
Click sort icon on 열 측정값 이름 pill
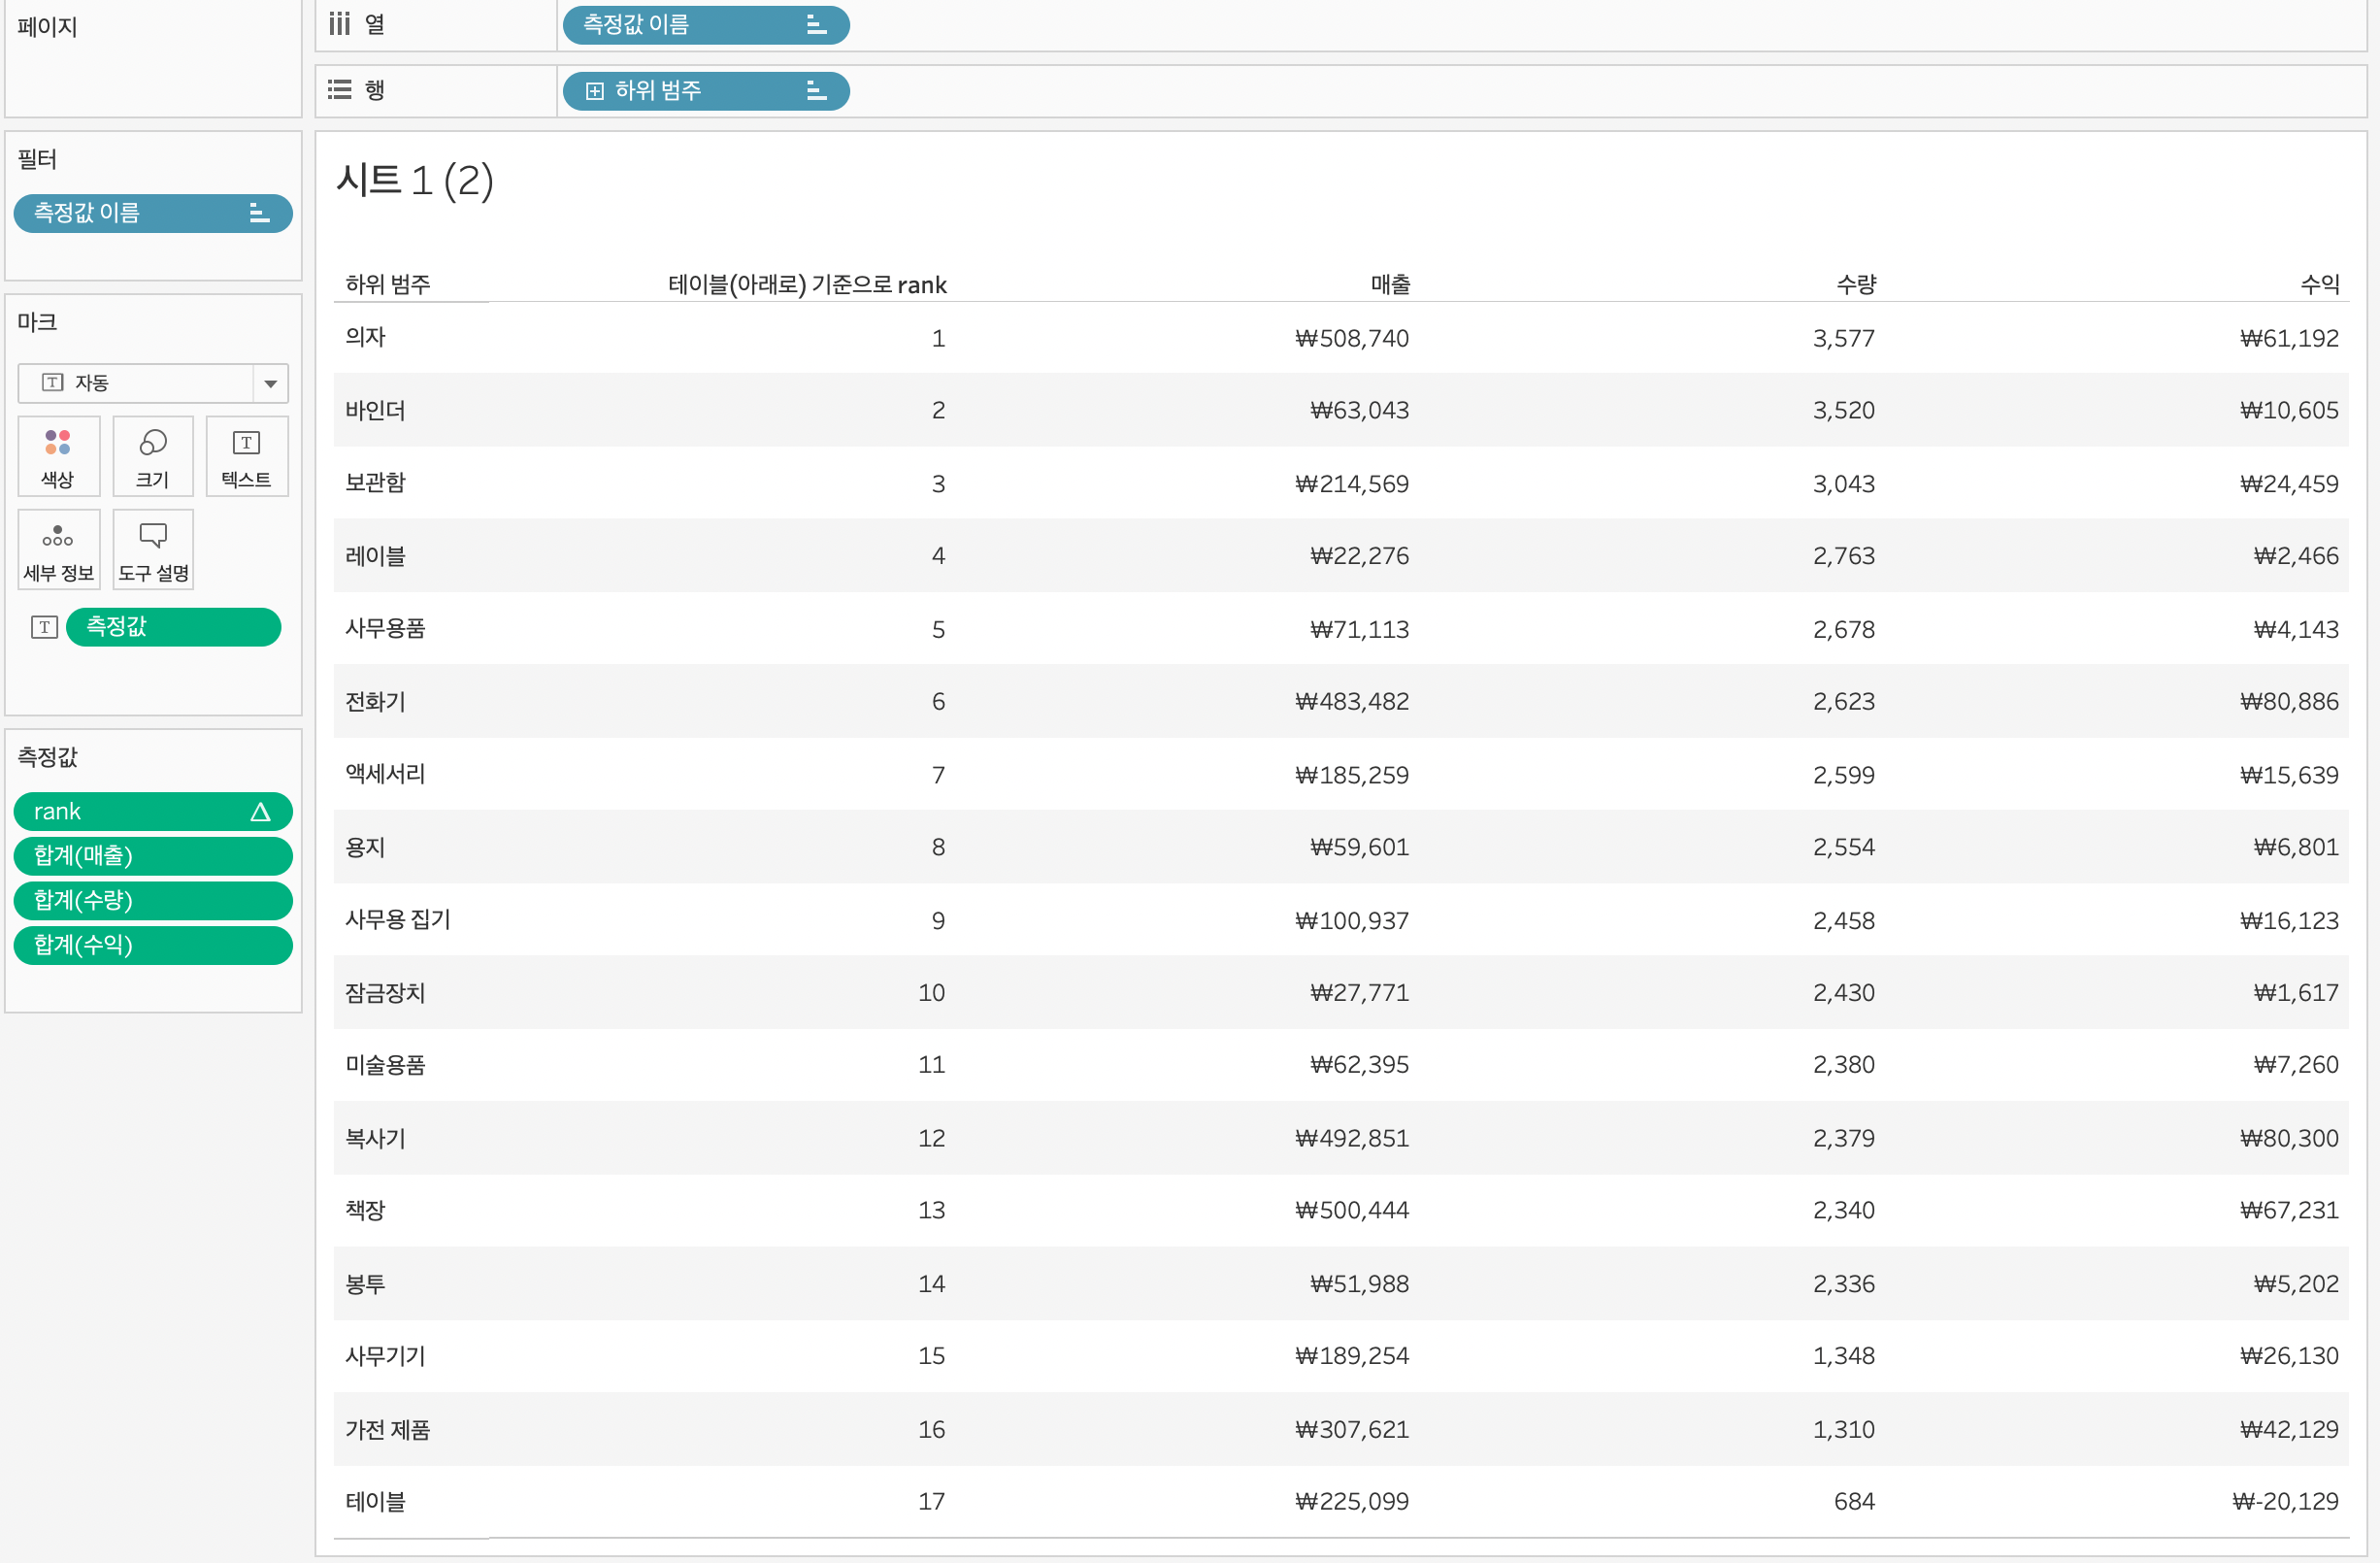(816, 25)
